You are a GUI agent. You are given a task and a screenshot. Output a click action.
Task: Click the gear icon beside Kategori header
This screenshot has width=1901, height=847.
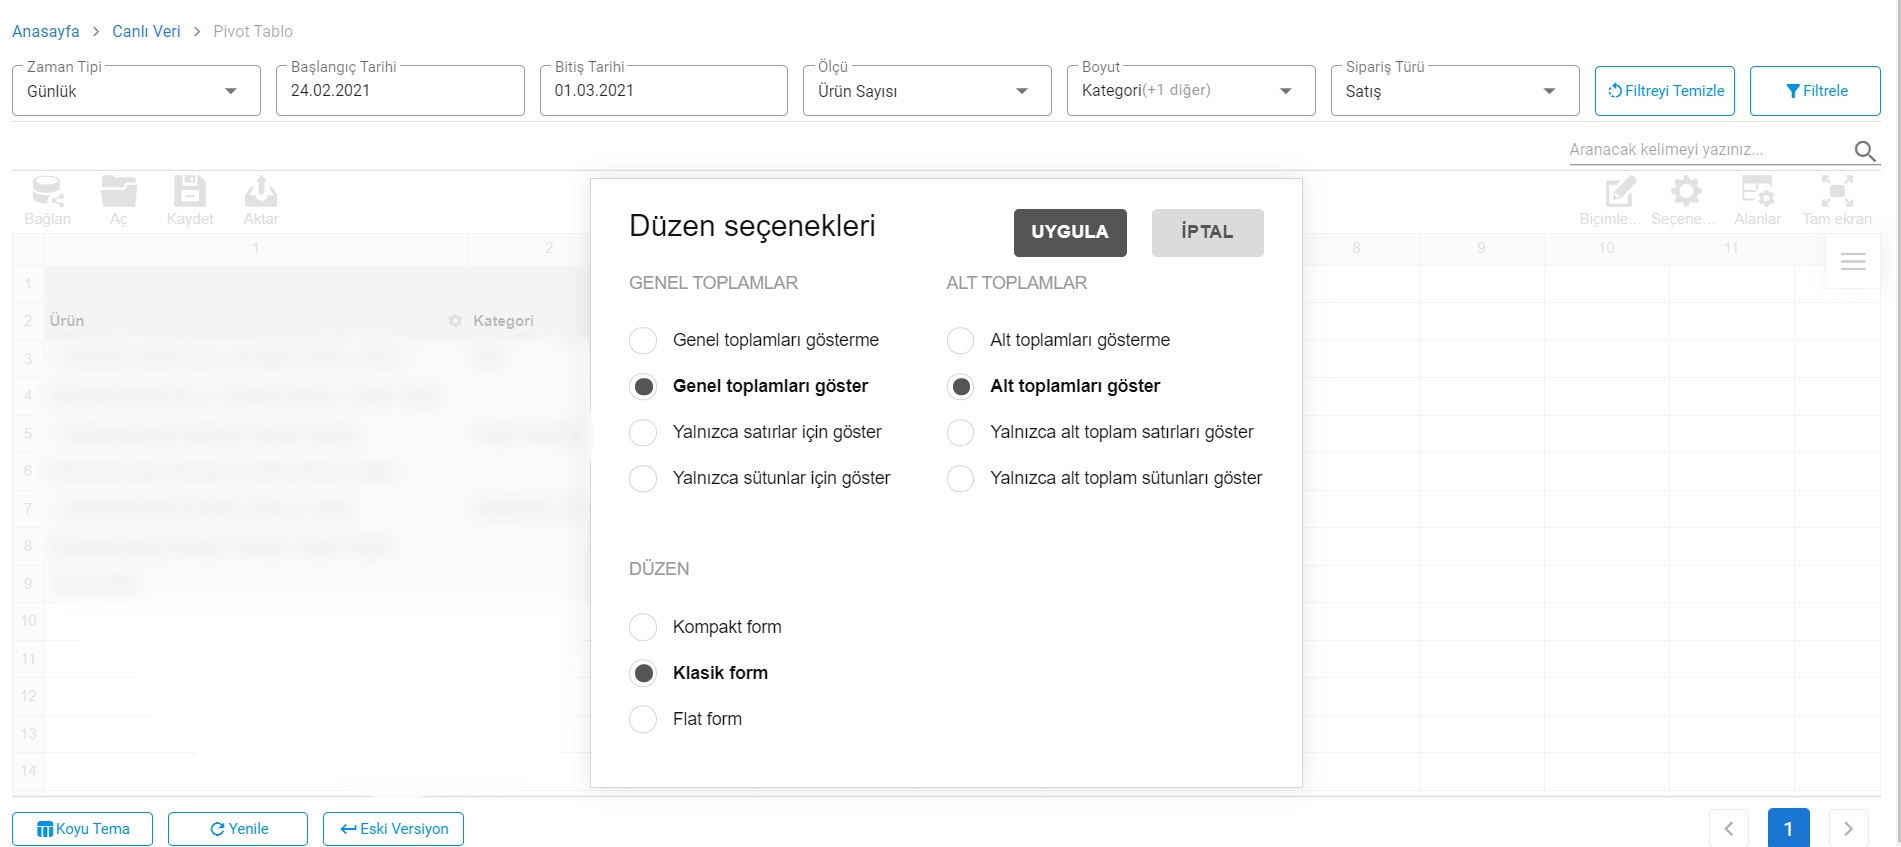[455, 321]
